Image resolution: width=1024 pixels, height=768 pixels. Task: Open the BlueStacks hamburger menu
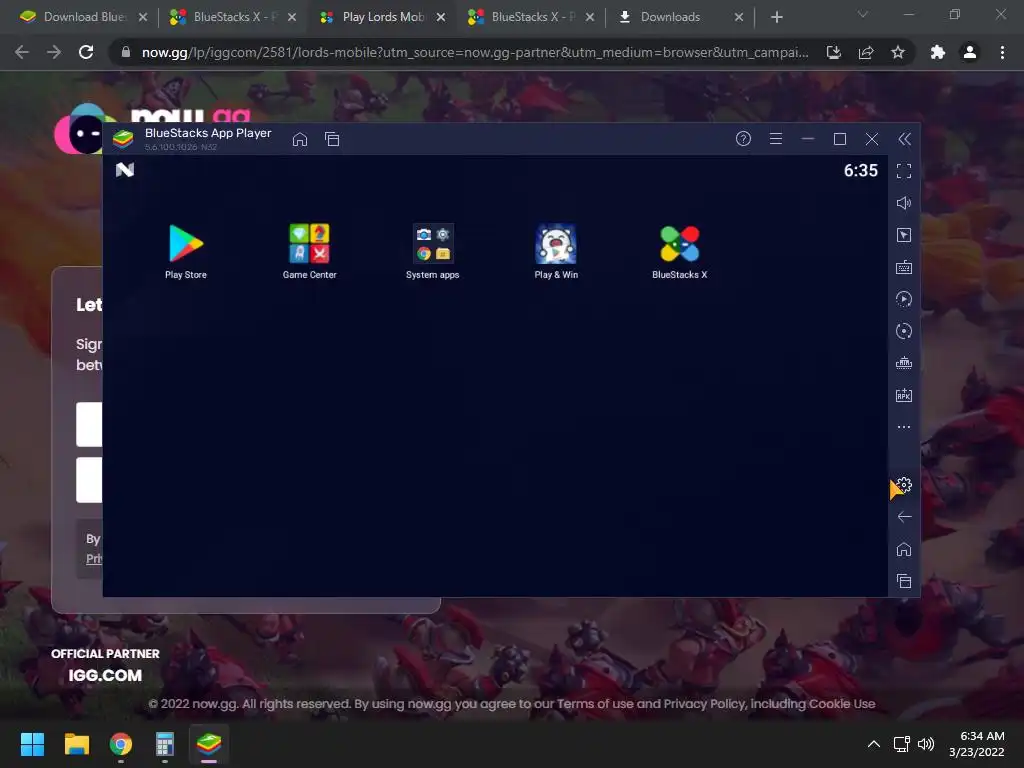(x=776, y=138)
